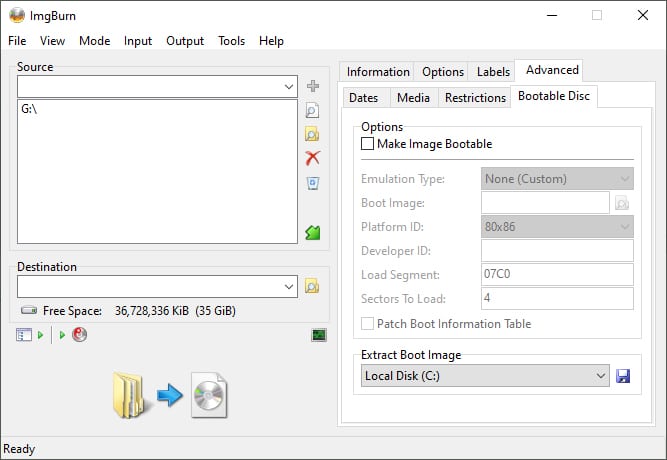Click the image information window icon
Screen dimensions: 667x460
[x=24, y=335]
